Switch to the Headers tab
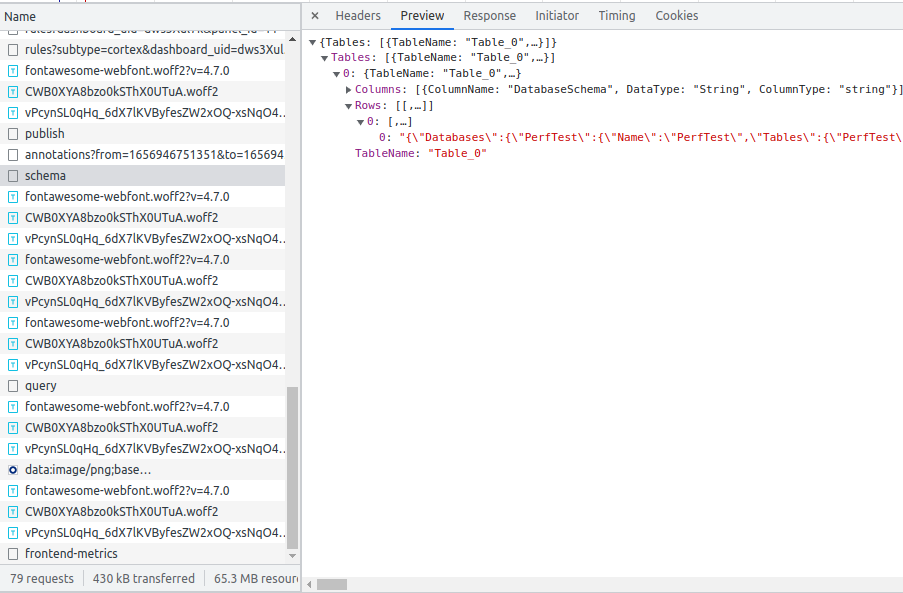The image size is (903, 593). tap(357, 15)
